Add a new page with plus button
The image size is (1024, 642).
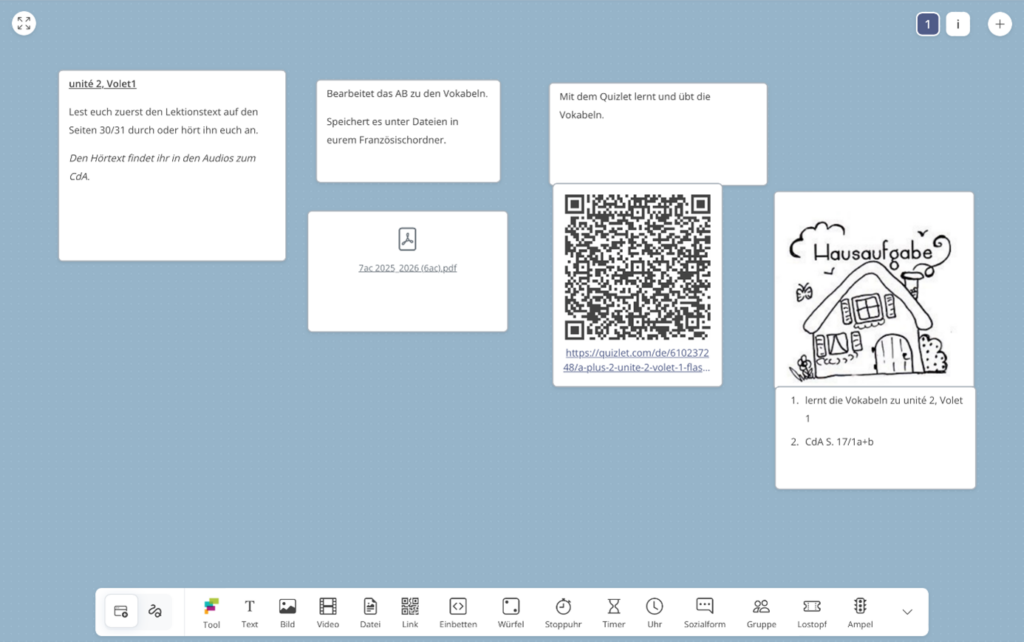click(x=999, y=24)
